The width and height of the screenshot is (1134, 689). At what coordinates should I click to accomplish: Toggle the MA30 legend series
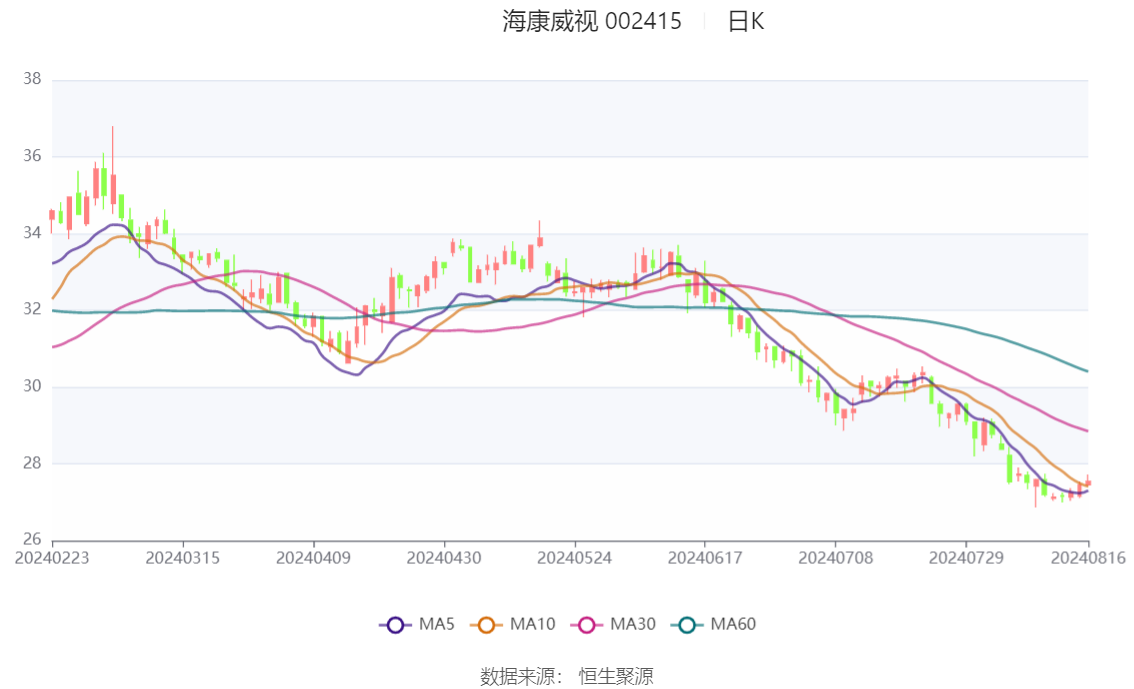point(613,625)
